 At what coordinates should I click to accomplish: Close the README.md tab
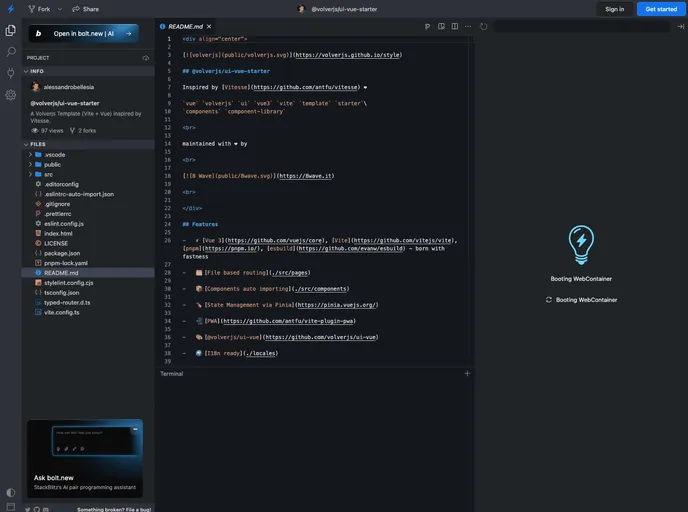pos(209,26)
